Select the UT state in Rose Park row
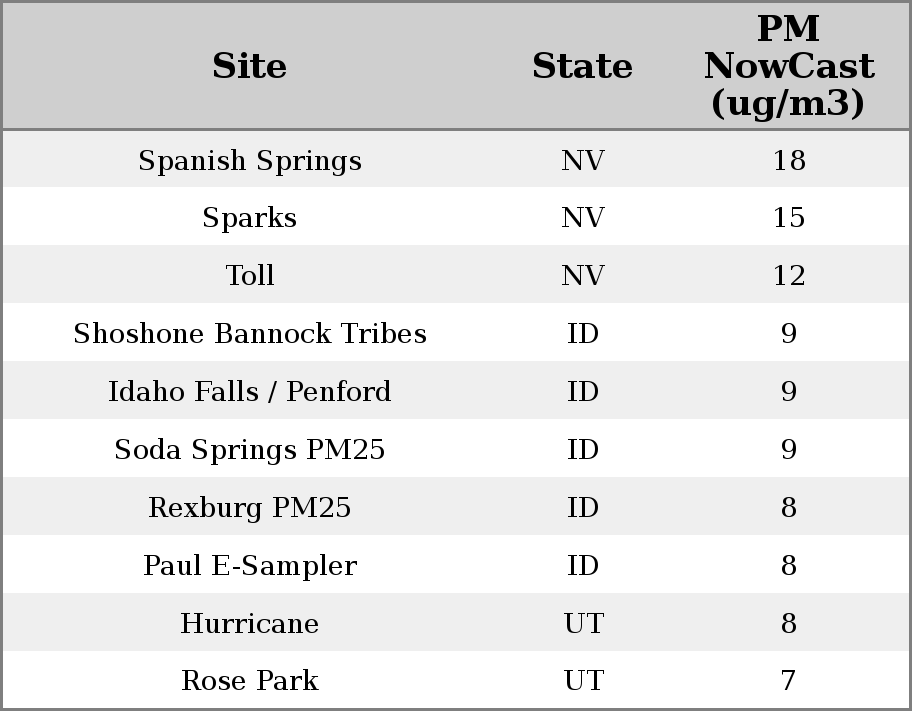Image resolution: width=912 pixels, height=711 pixels. coord(582,681)
